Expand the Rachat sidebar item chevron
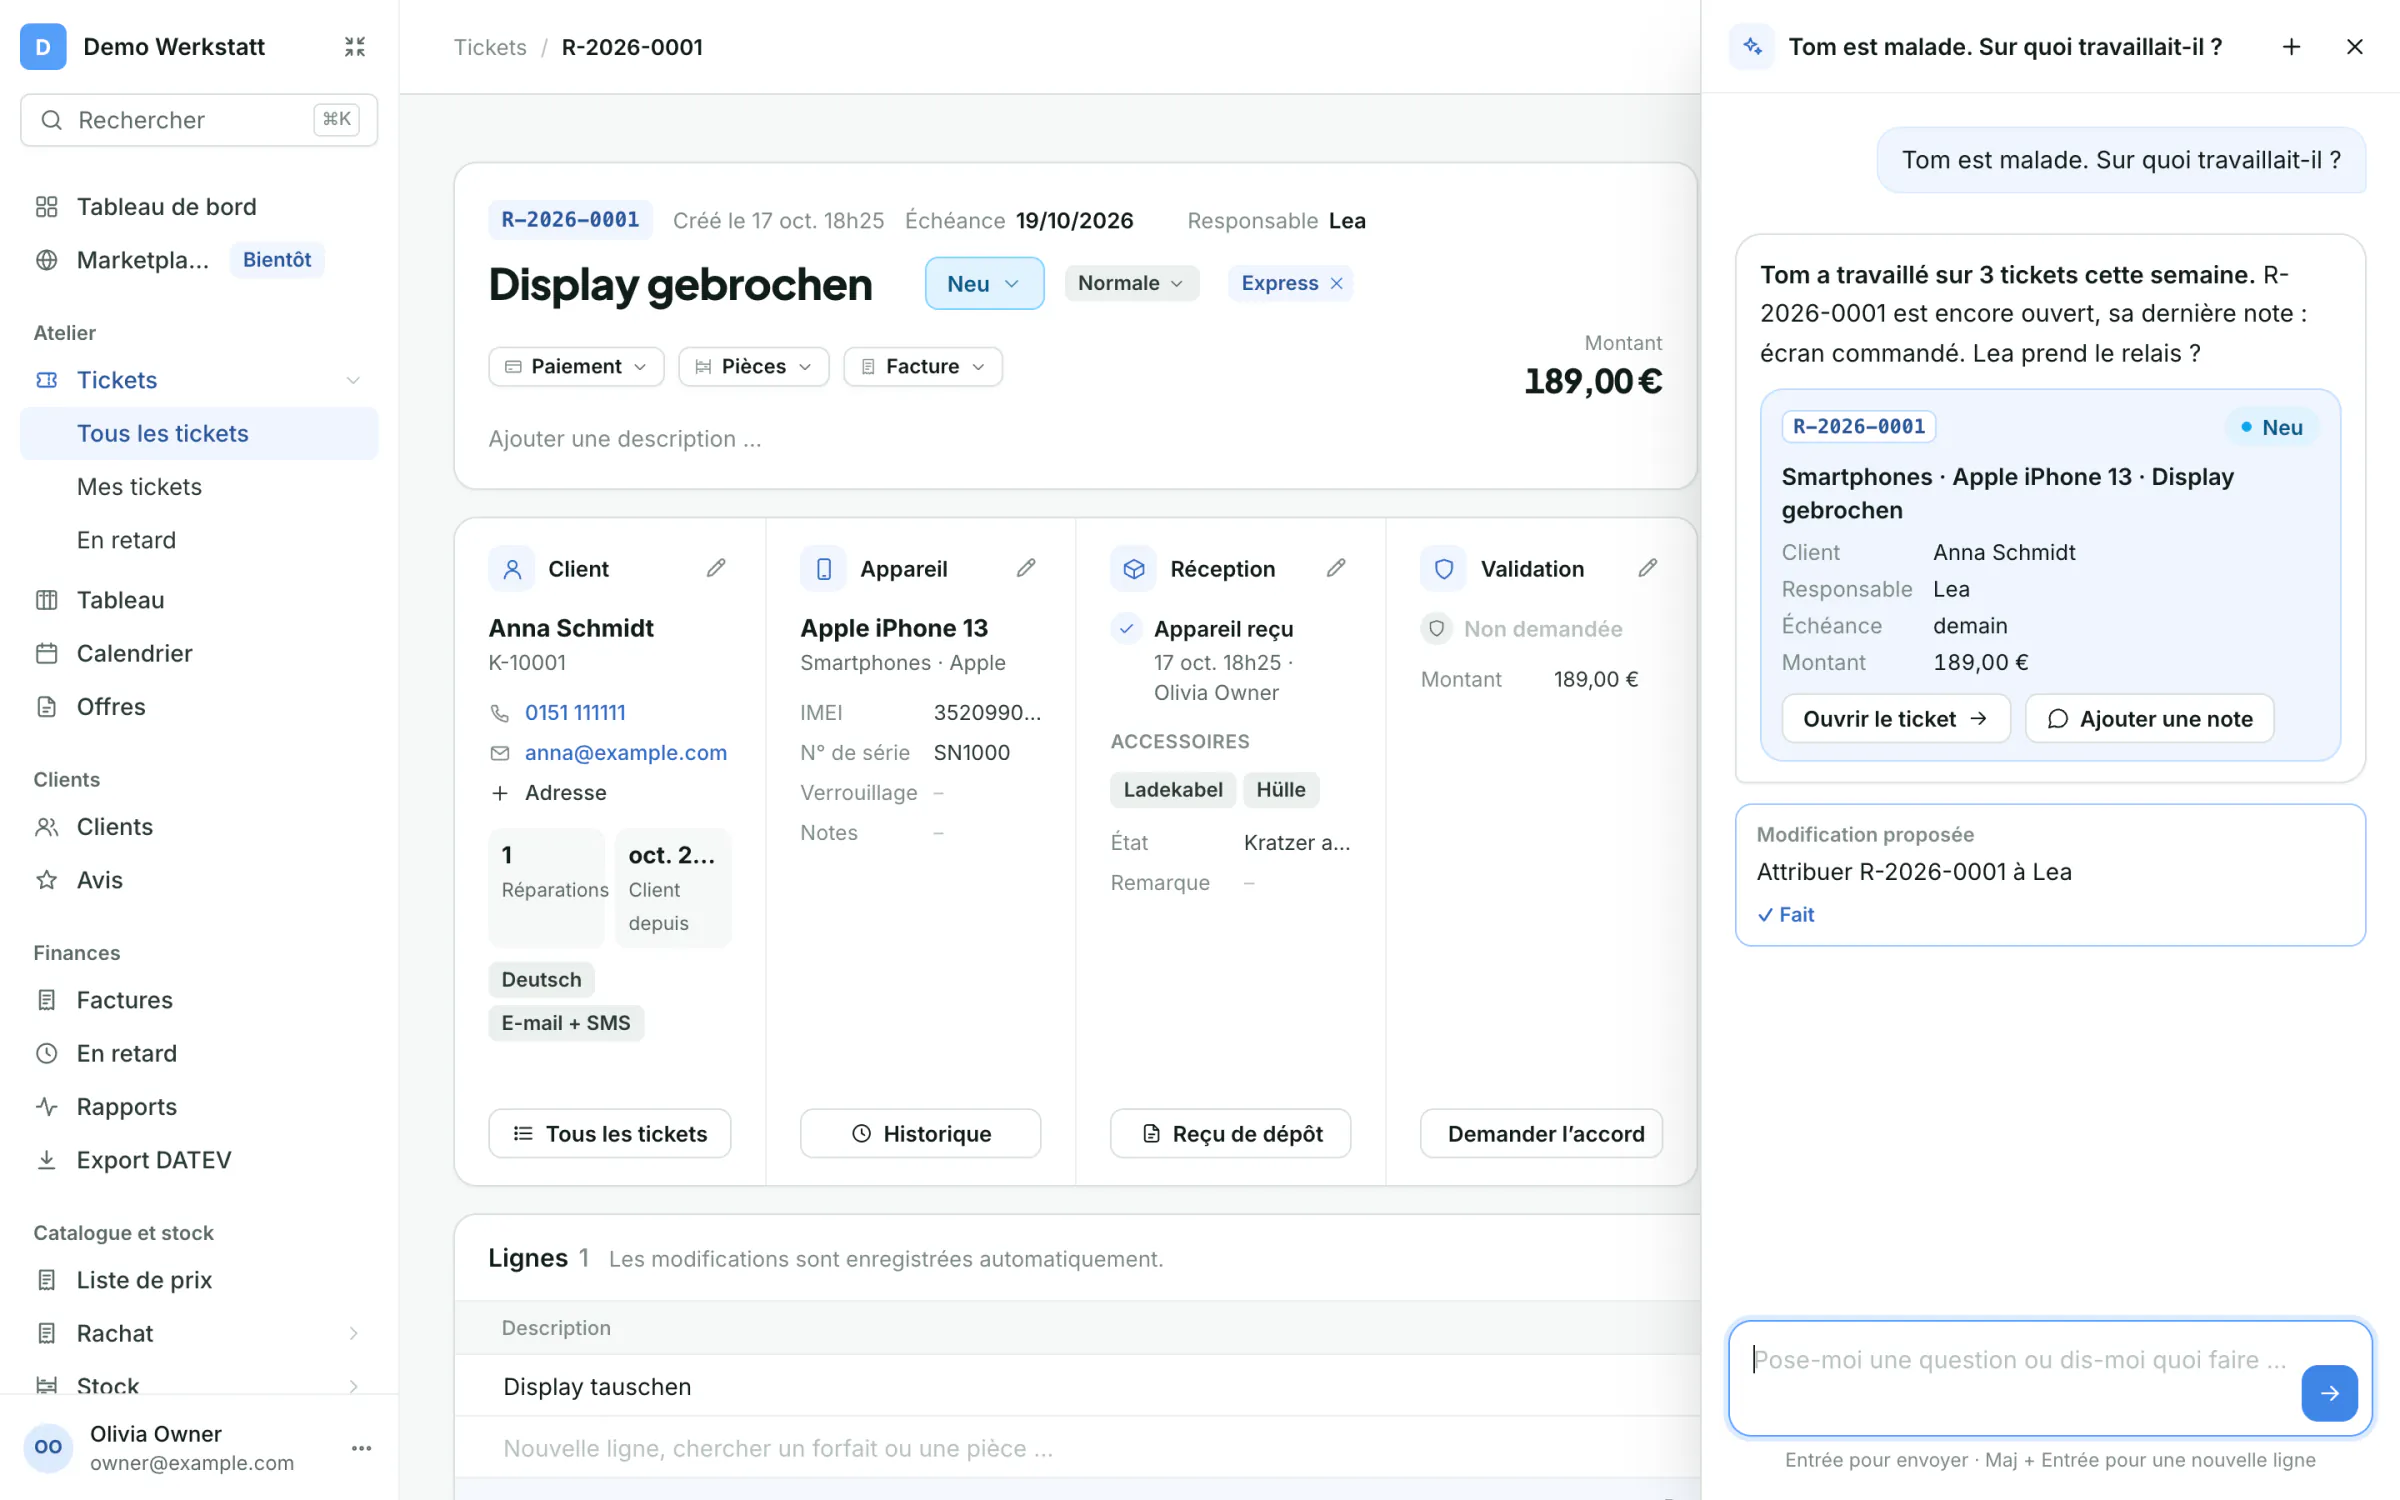This screenshot has width=2400, height=1500. pyautogui.click(x=353, y=1333)
